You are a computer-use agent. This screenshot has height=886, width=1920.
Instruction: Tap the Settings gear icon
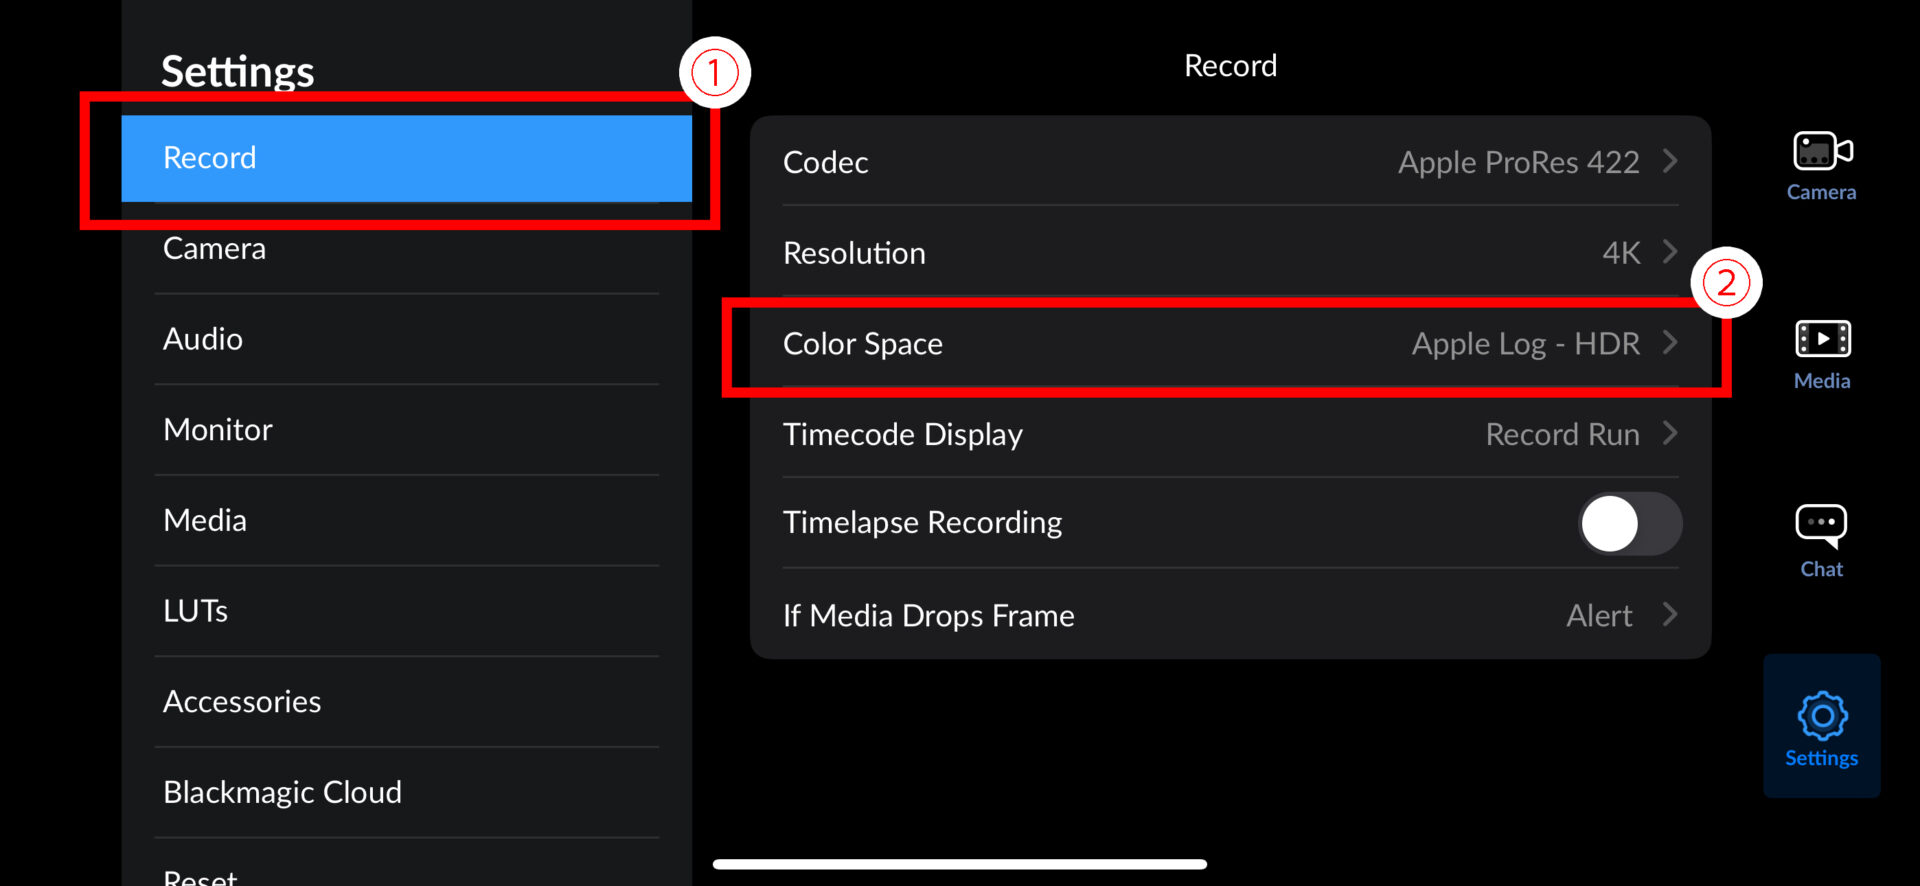pyautogui.click(x=1822, y=717)
